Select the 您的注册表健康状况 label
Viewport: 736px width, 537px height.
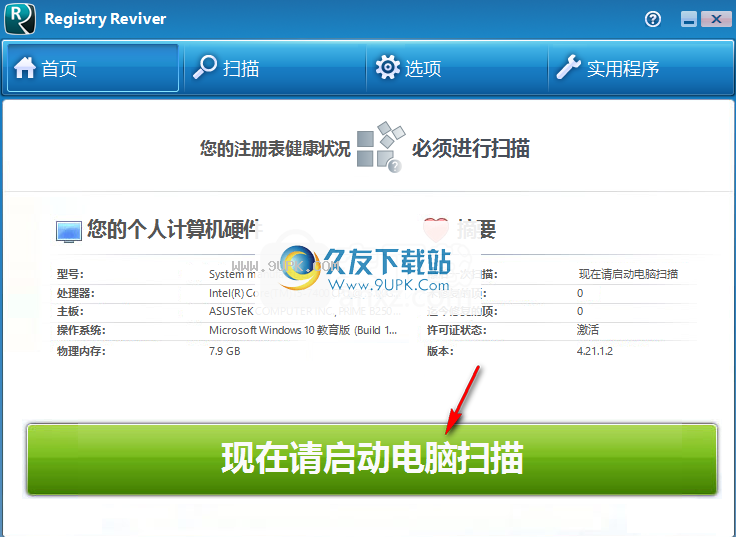(275, 148)
